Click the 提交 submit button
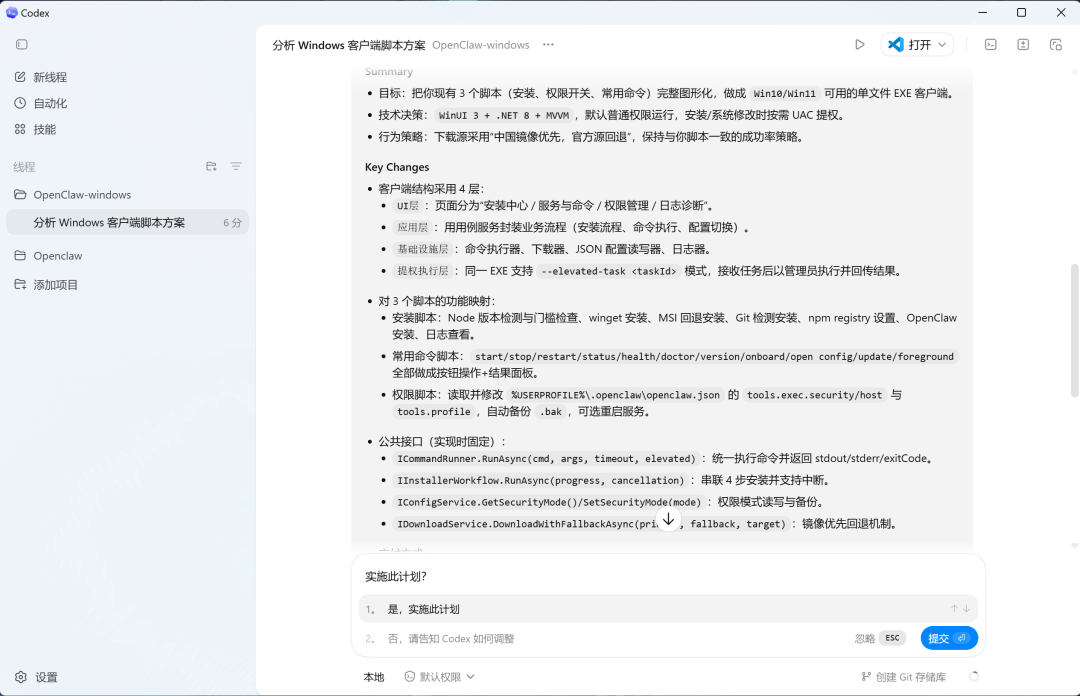 pos(948,637)
